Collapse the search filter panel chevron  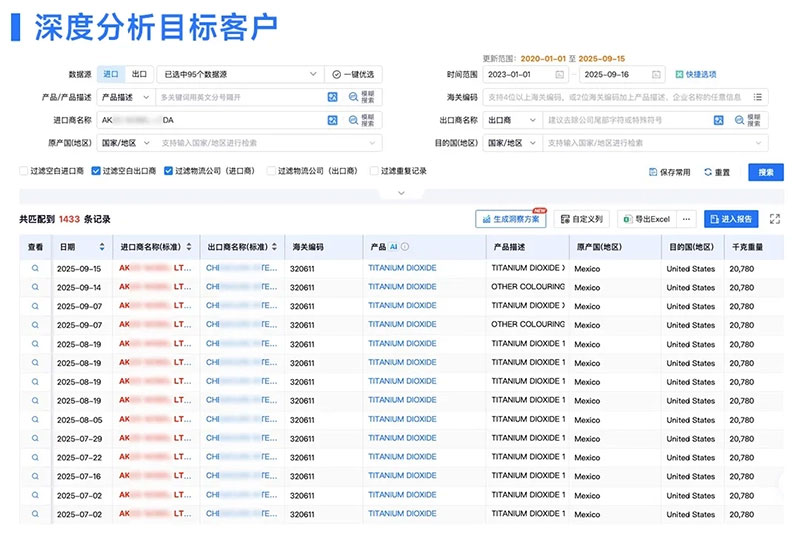402,193
